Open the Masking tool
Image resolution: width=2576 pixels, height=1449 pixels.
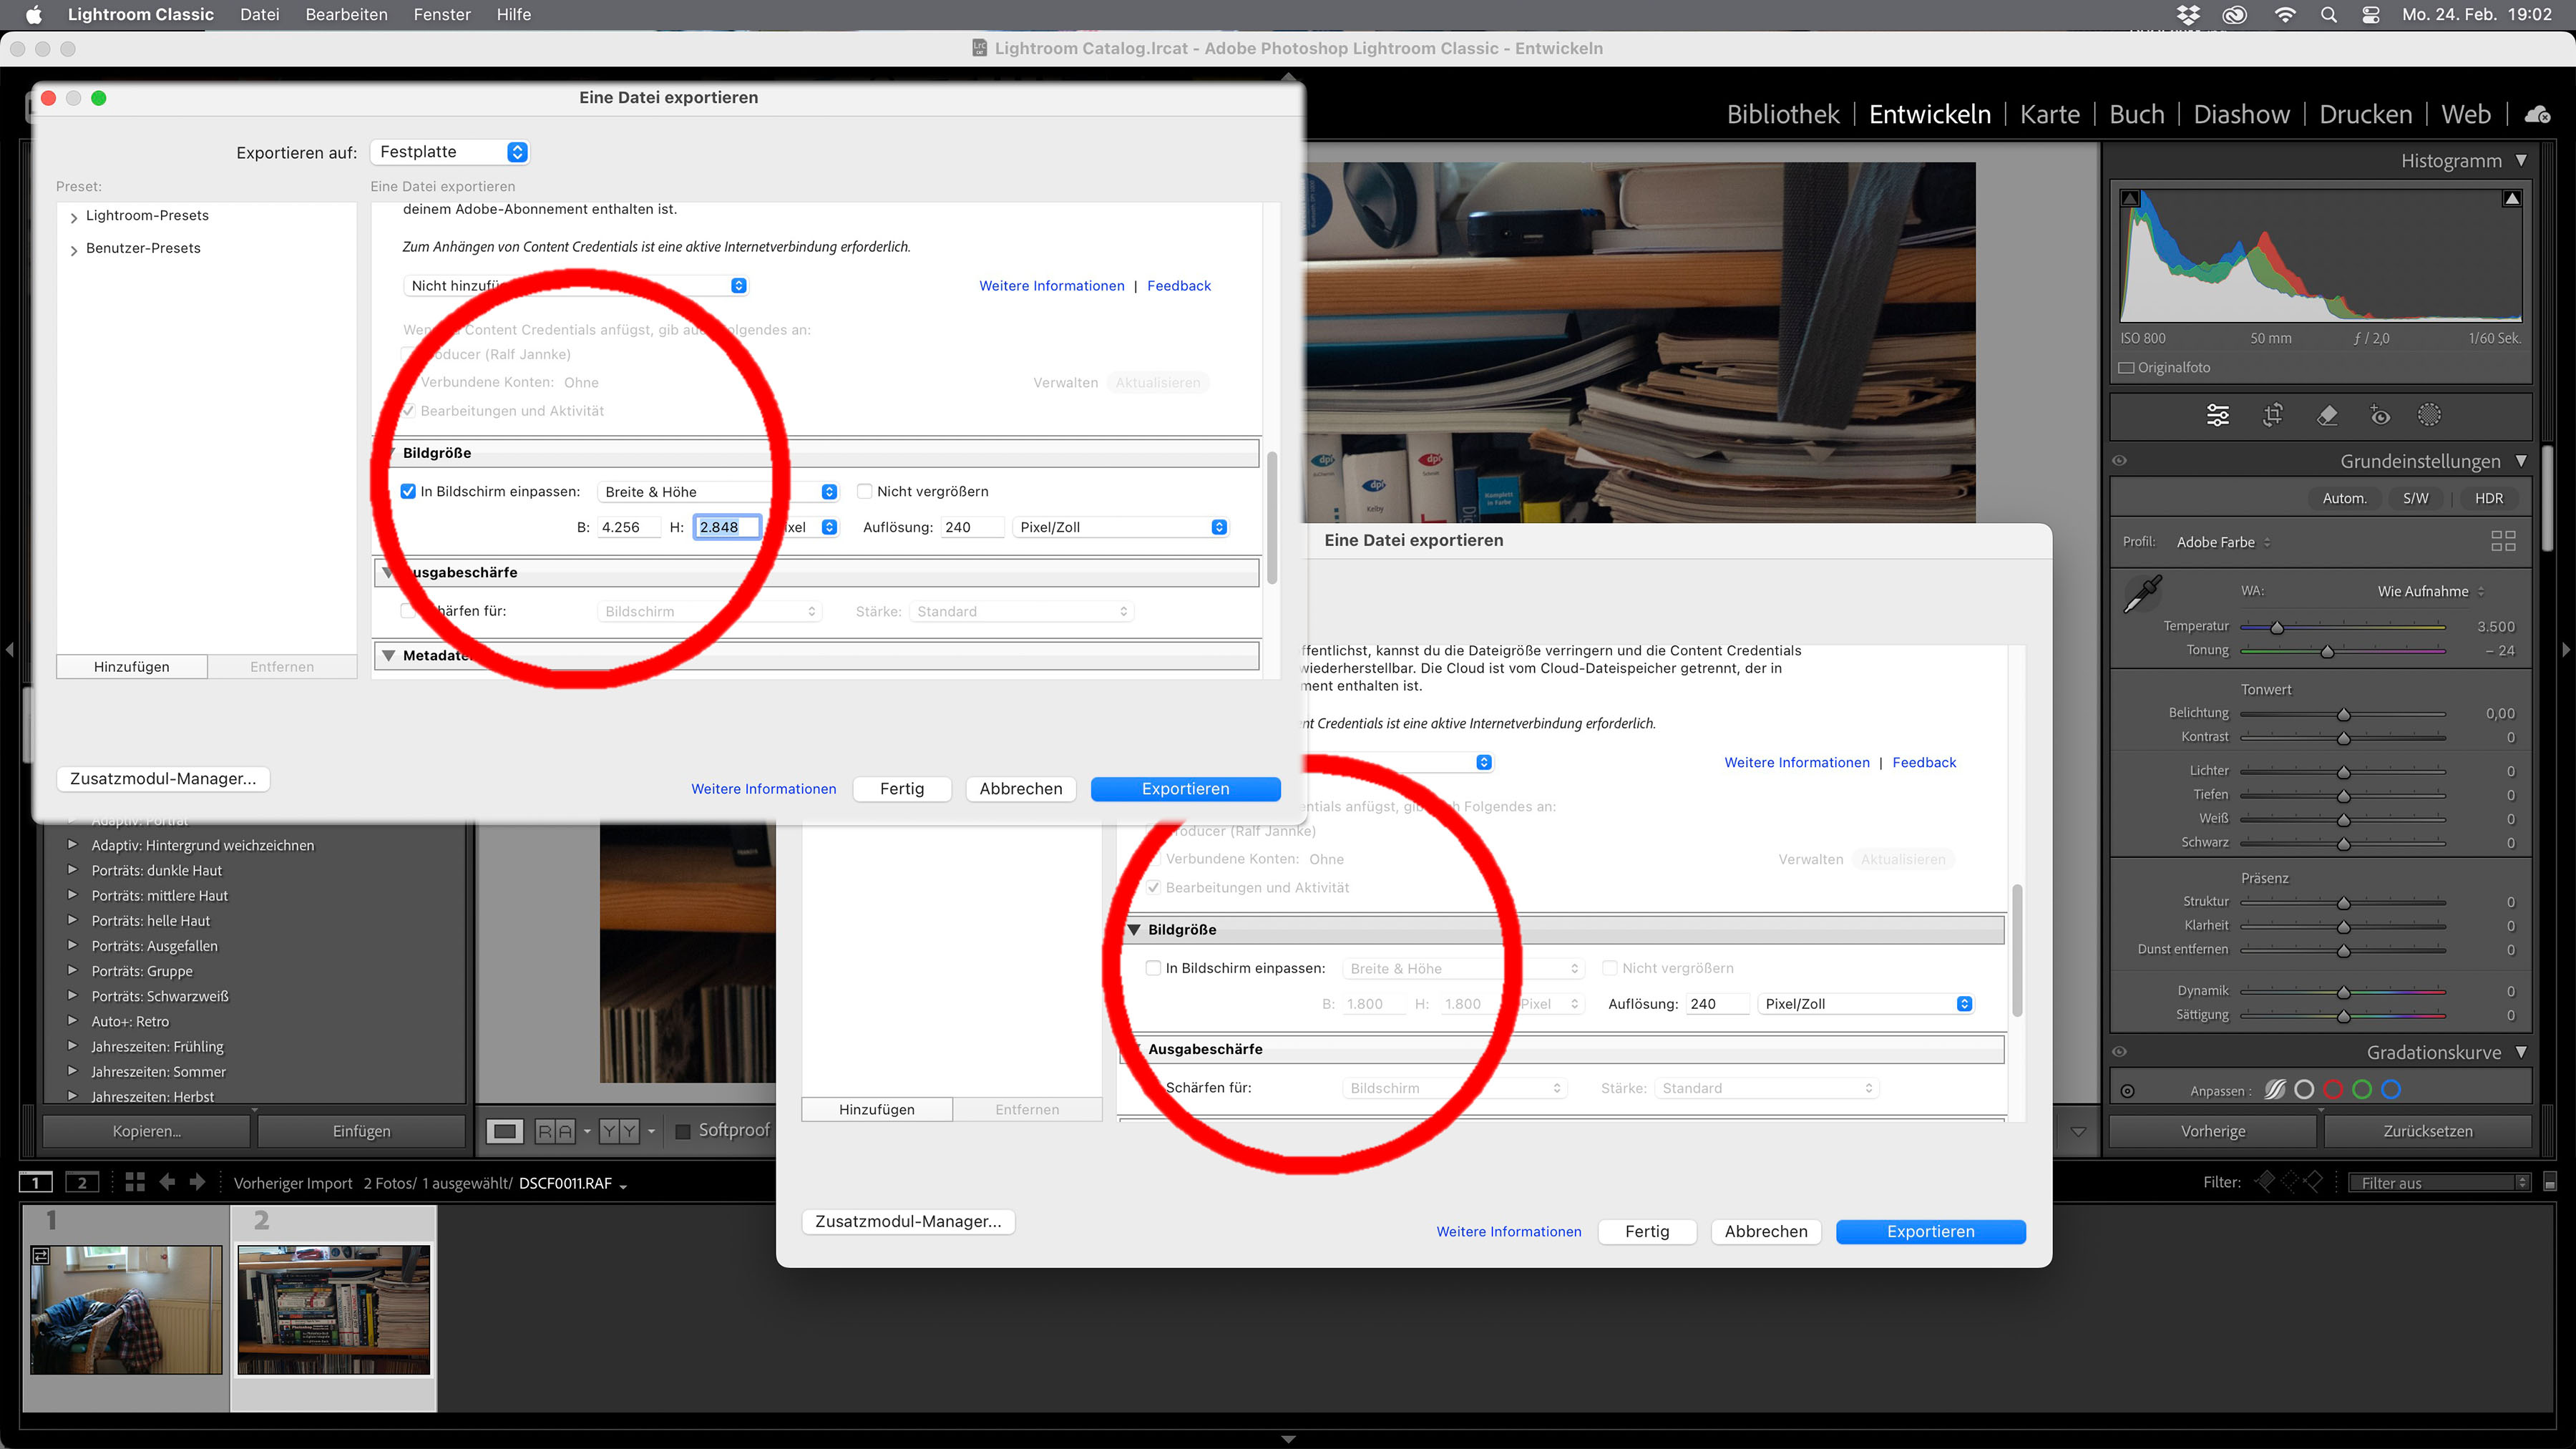pyautogui.click(x=2429, y=415)
